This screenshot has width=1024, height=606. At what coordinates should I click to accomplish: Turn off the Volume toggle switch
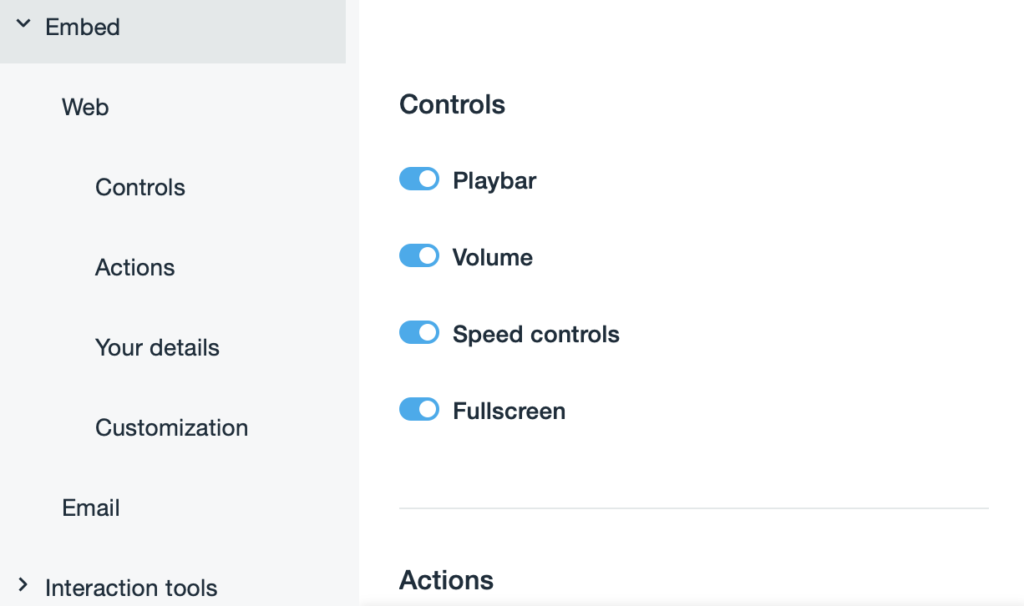(419, 256)
